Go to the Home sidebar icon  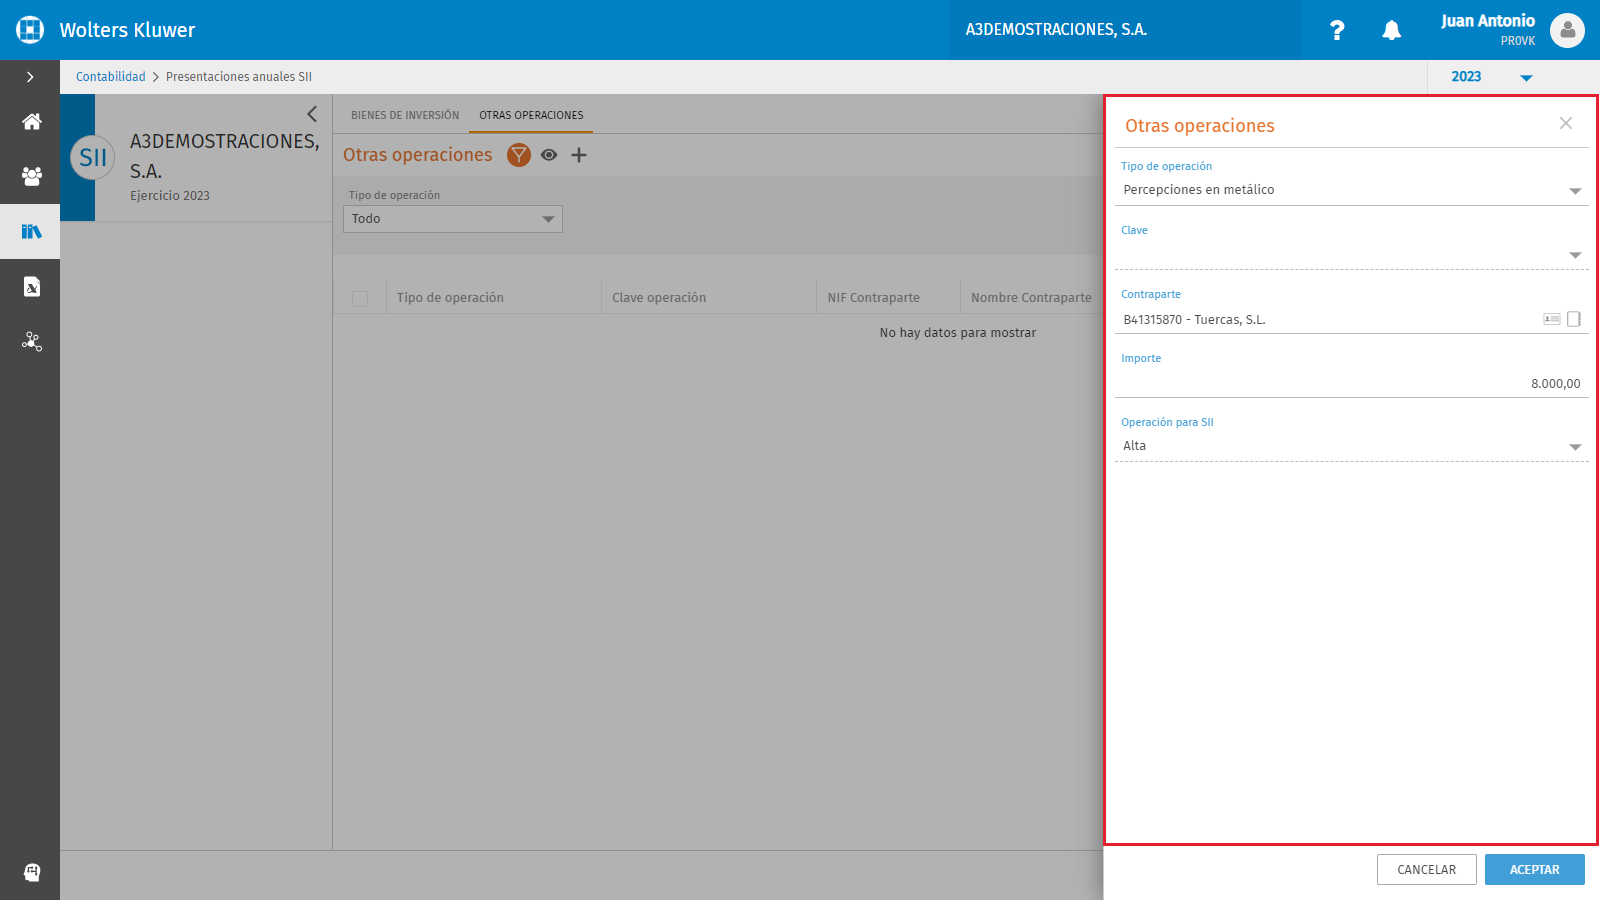[32, 122]
